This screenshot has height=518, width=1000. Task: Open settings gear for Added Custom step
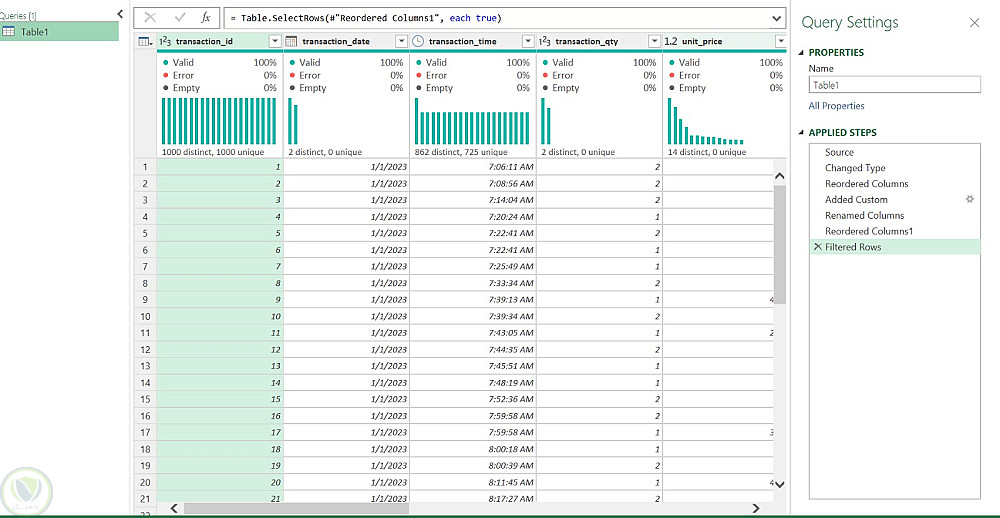click(969, 200)
